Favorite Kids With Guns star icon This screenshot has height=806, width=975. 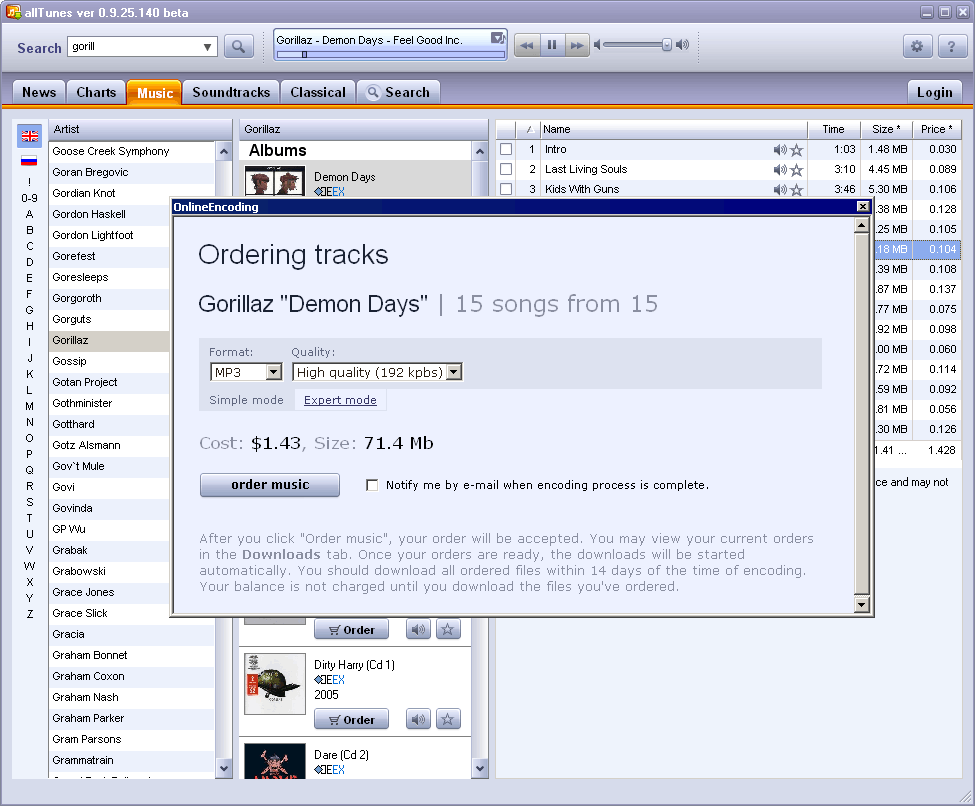(797, 190)
